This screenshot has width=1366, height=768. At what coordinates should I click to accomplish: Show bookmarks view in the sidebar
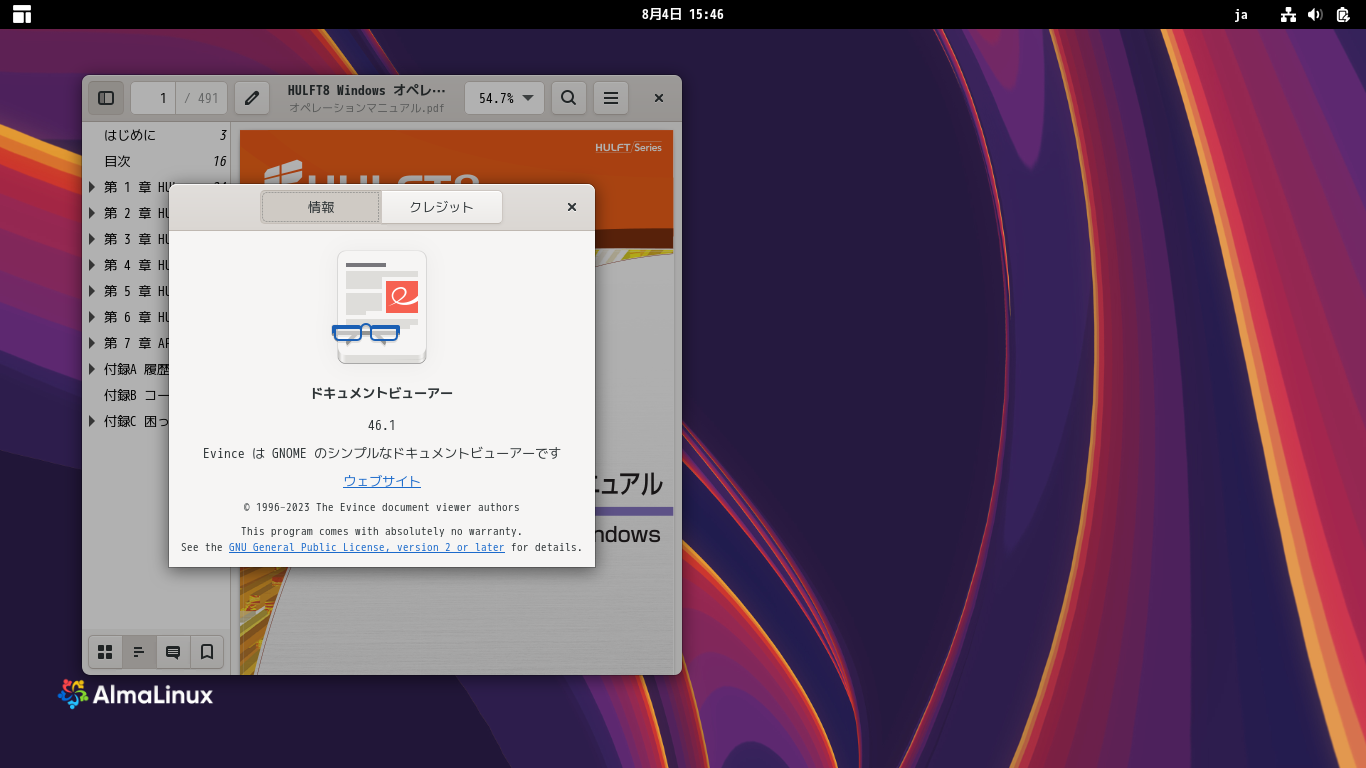[207, 652]
